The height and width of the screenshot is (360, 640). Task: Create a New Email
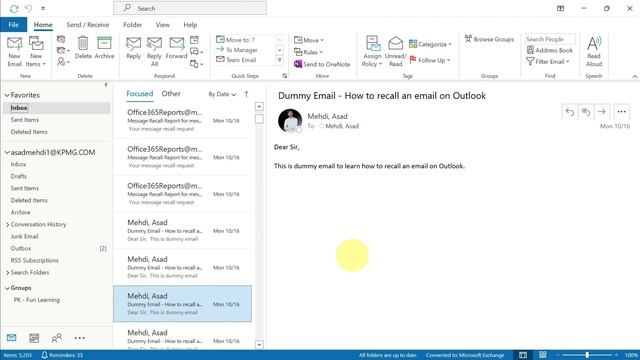click(14, 51)
